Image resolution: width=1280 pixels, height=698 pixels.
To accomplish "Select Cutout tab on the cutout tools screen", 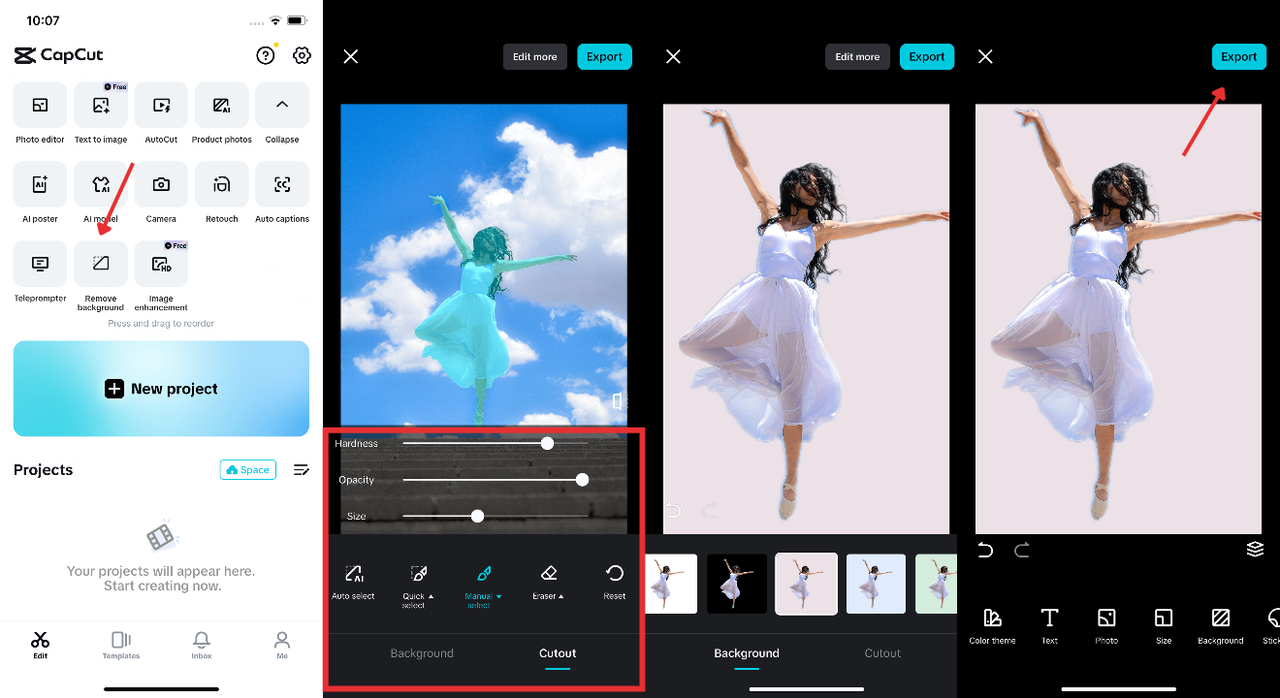I will click(558, 653).
